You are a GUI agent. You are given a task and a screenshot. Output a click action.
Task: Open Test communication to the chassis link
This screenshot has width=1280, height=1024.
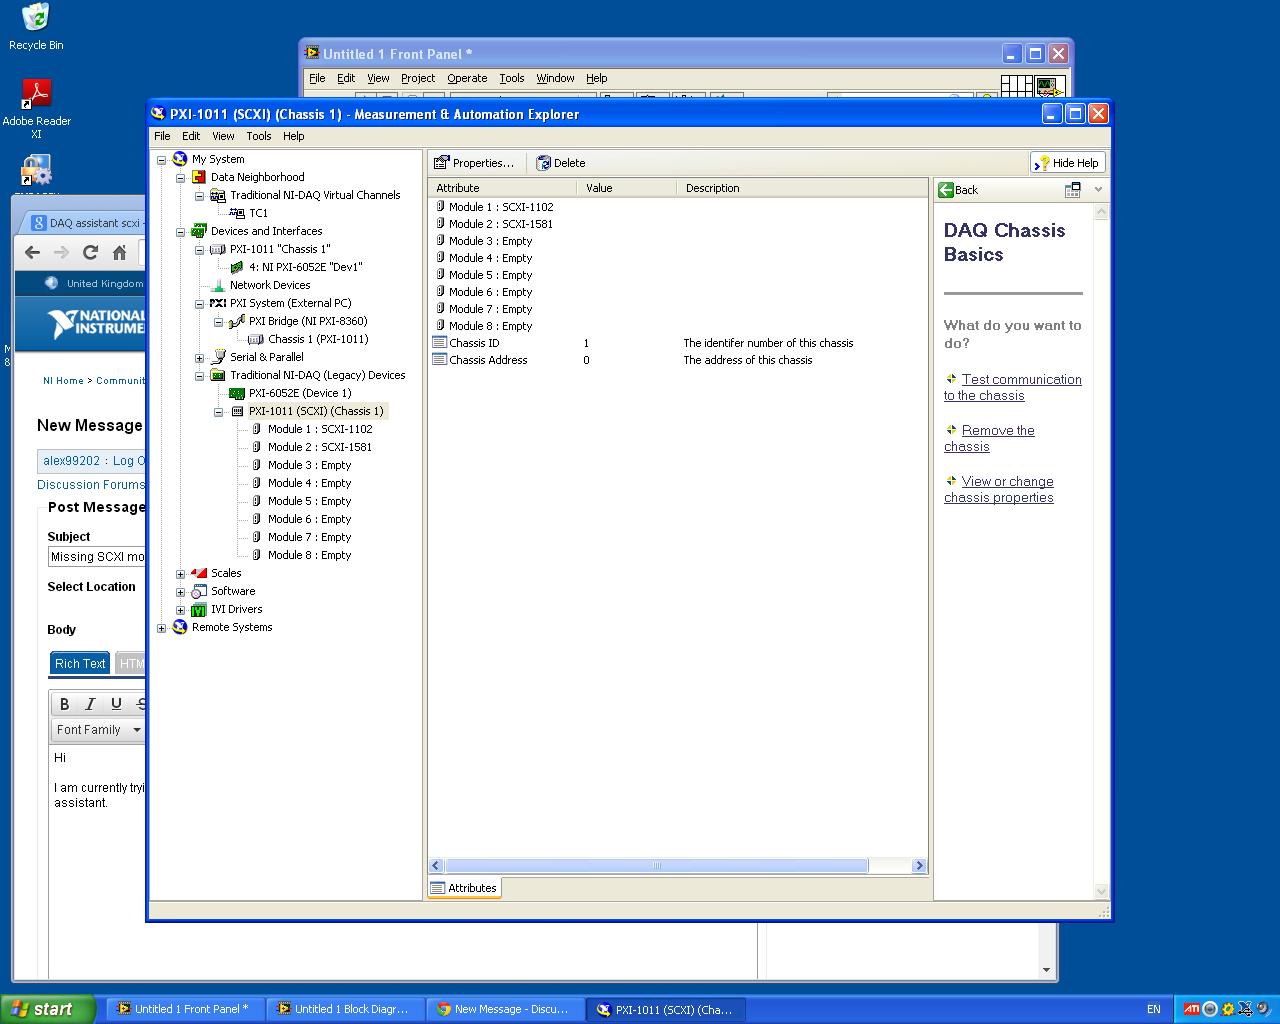tap(1013, 387)
